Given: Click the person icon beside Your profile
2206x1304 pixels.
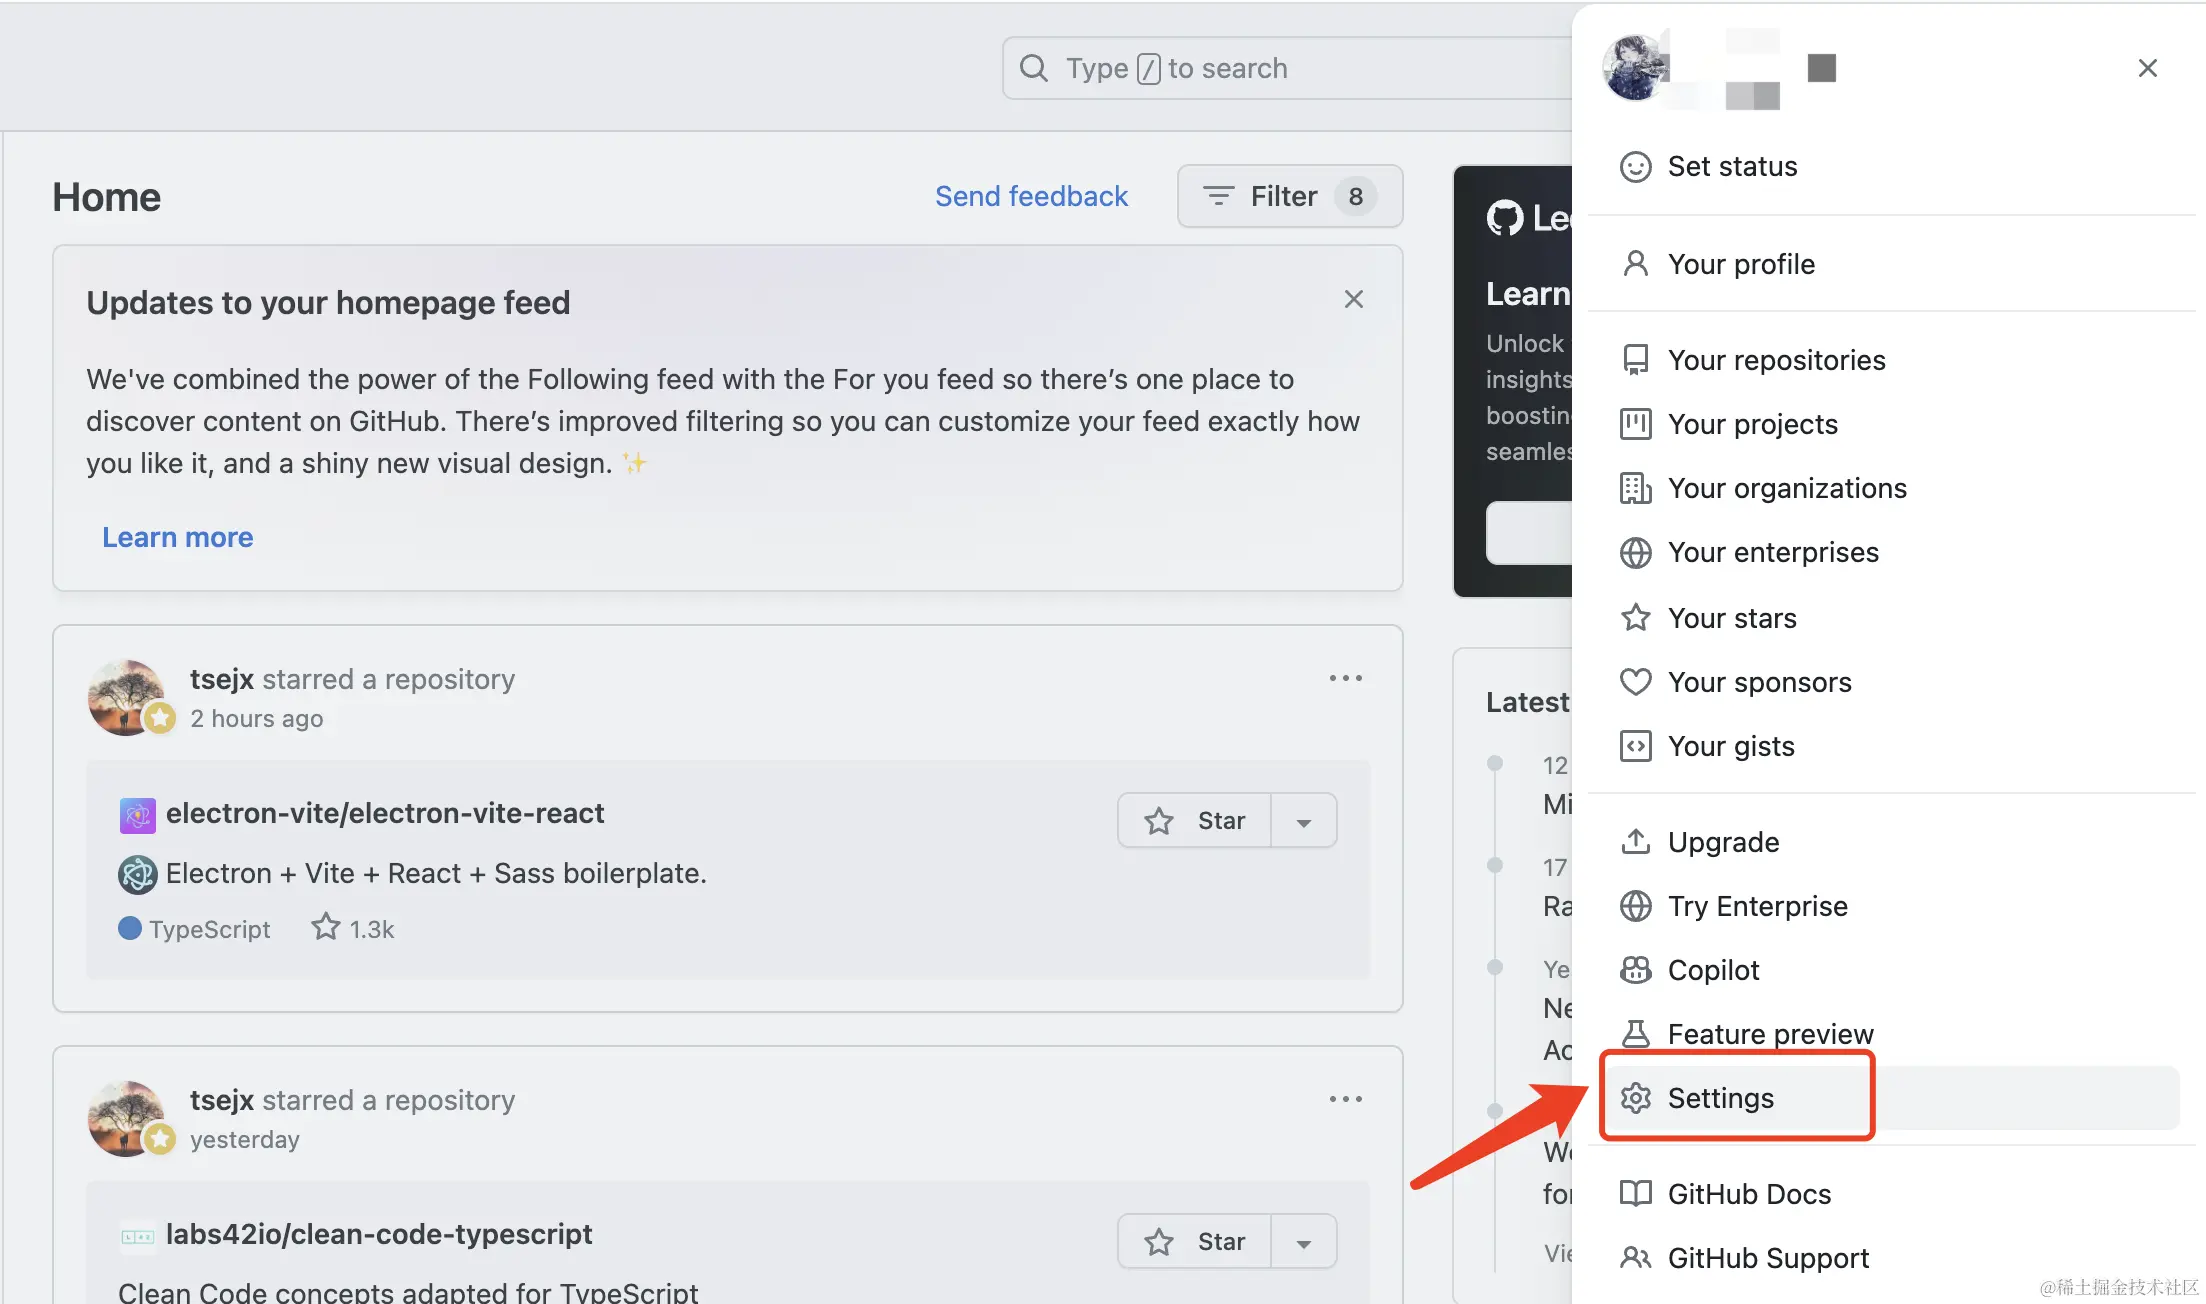Looking at the screenshot, I should [1635, 264].
